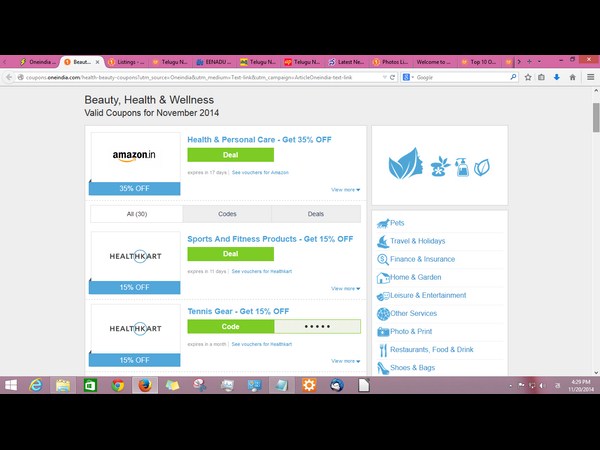Click the amazon.in logo thumbnail
The width and height of the screenshot is (600, 450).
(135, 157)
